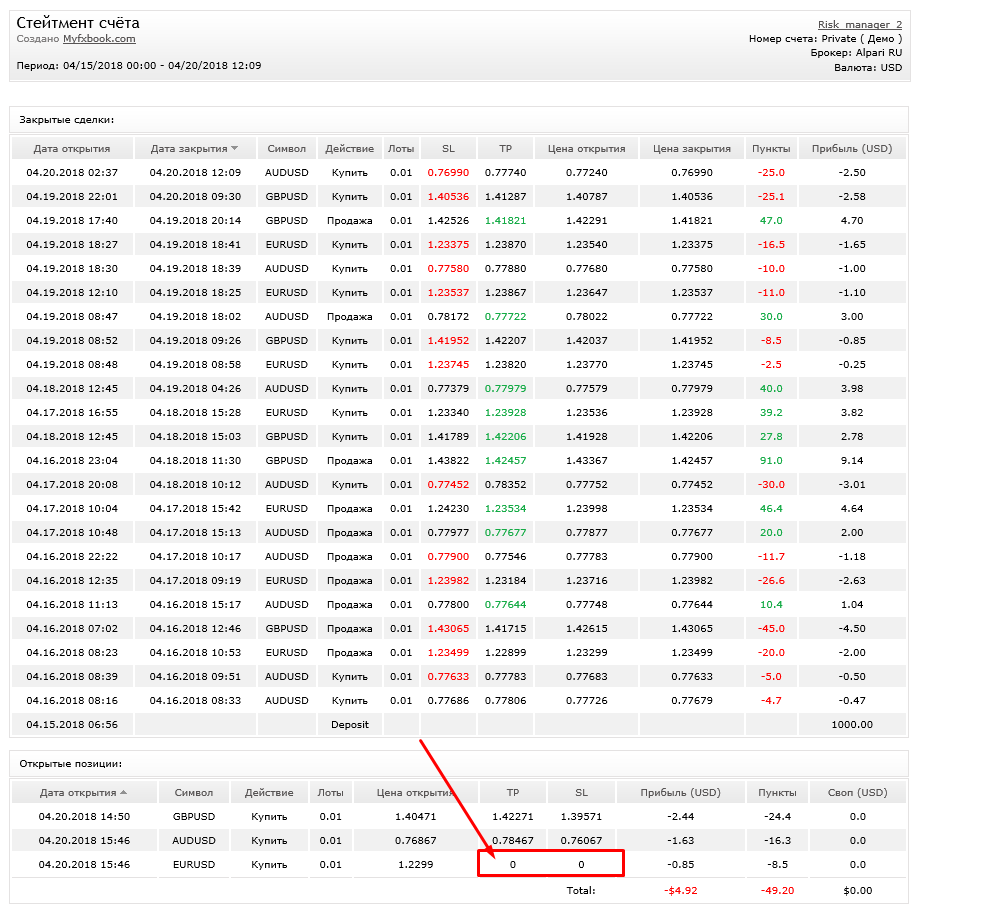The height and width of the screenshot is (910, 995).
Task: Click the stop loss value '1.23982'
Action: (x=448, y=581)
